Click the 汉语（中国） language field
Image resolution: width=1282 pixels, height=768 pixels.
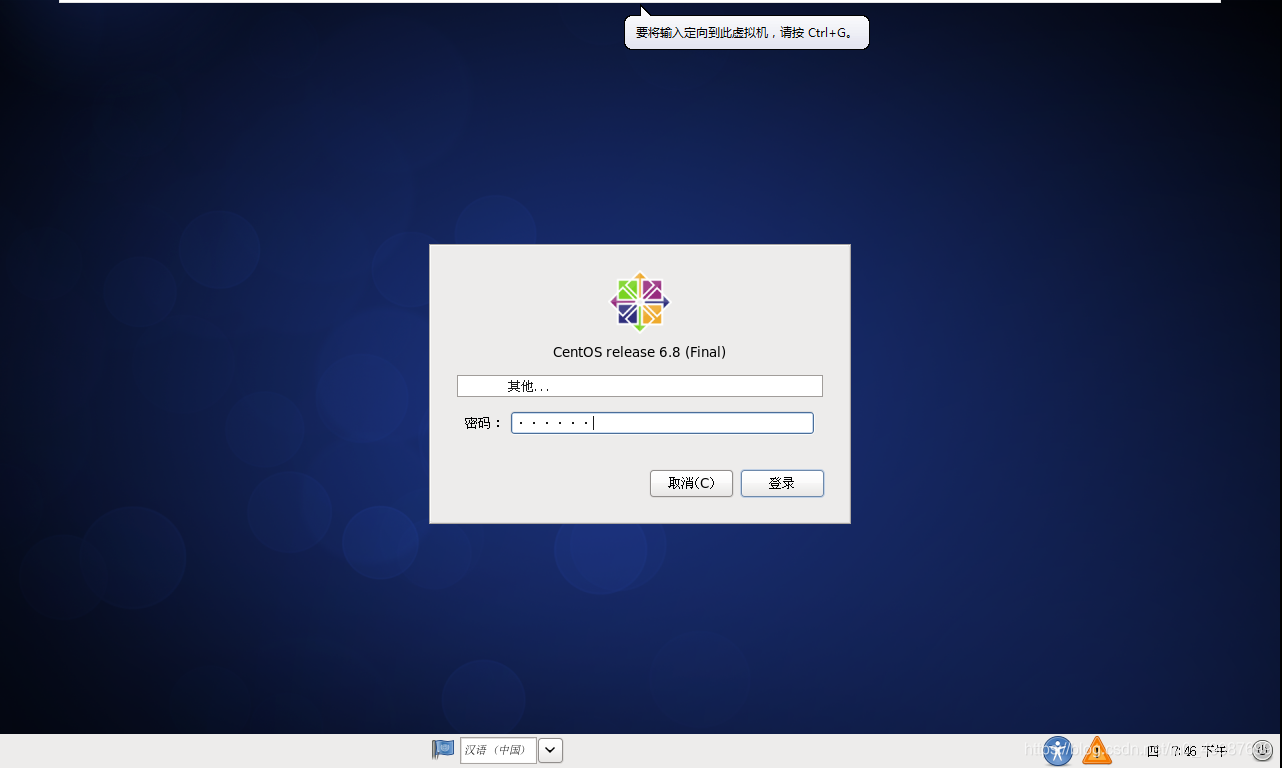click(498, 750)
